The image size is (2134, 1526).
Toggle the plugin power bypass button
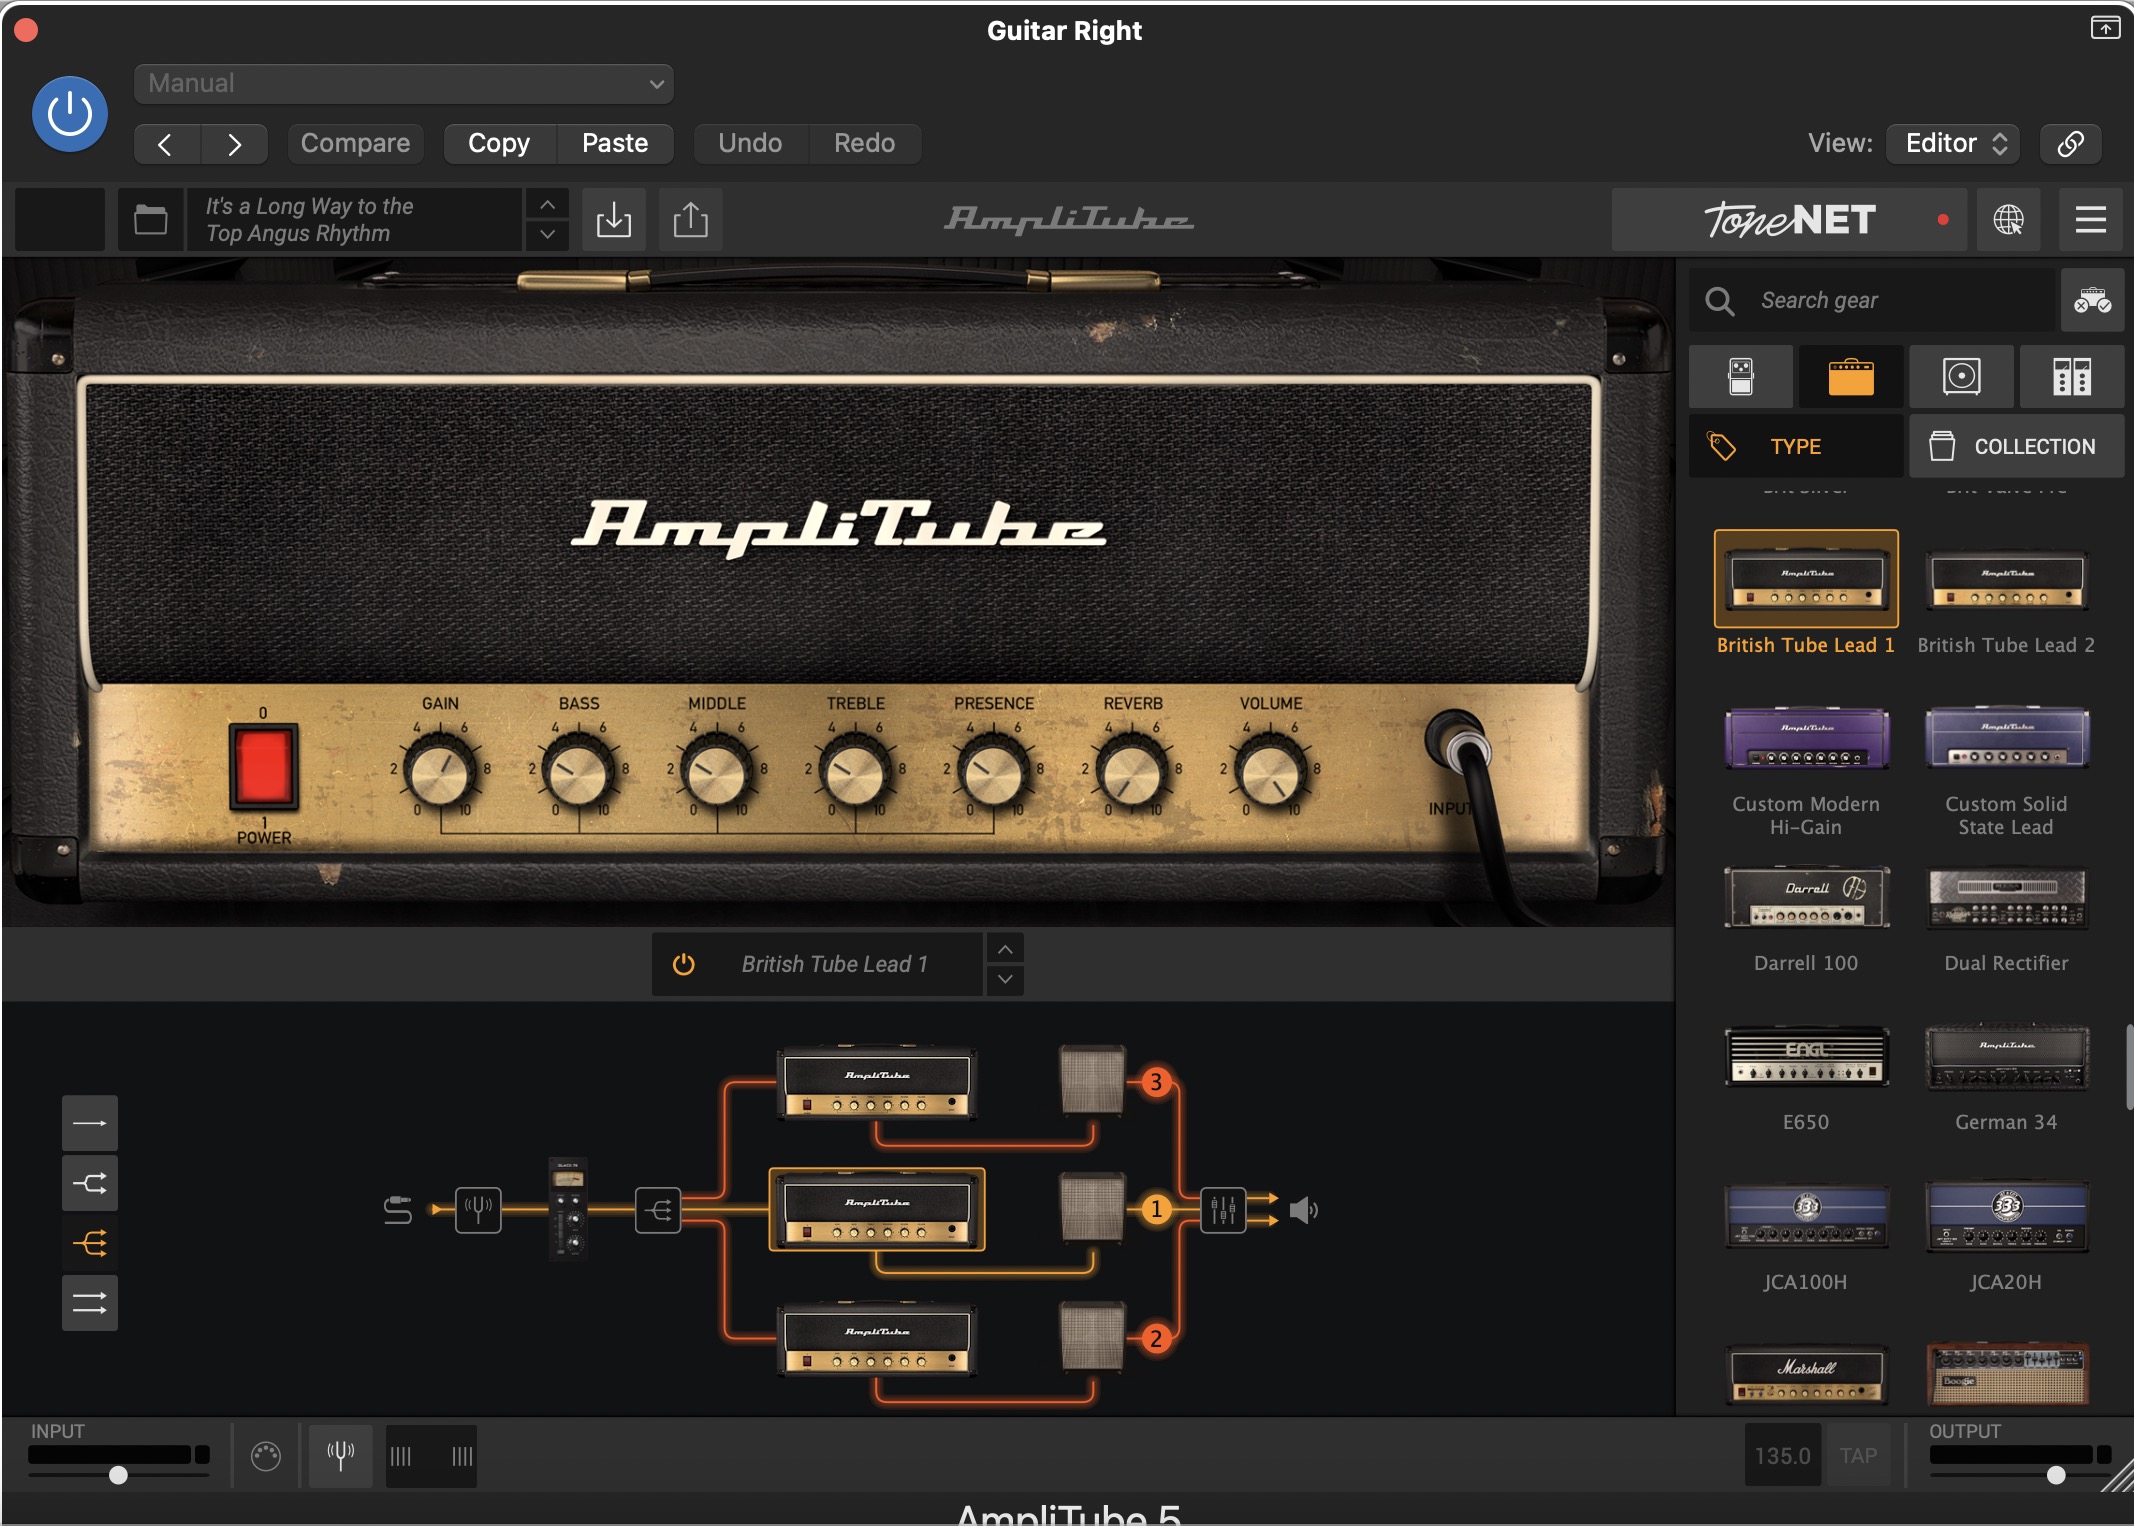tap(70, 114)
